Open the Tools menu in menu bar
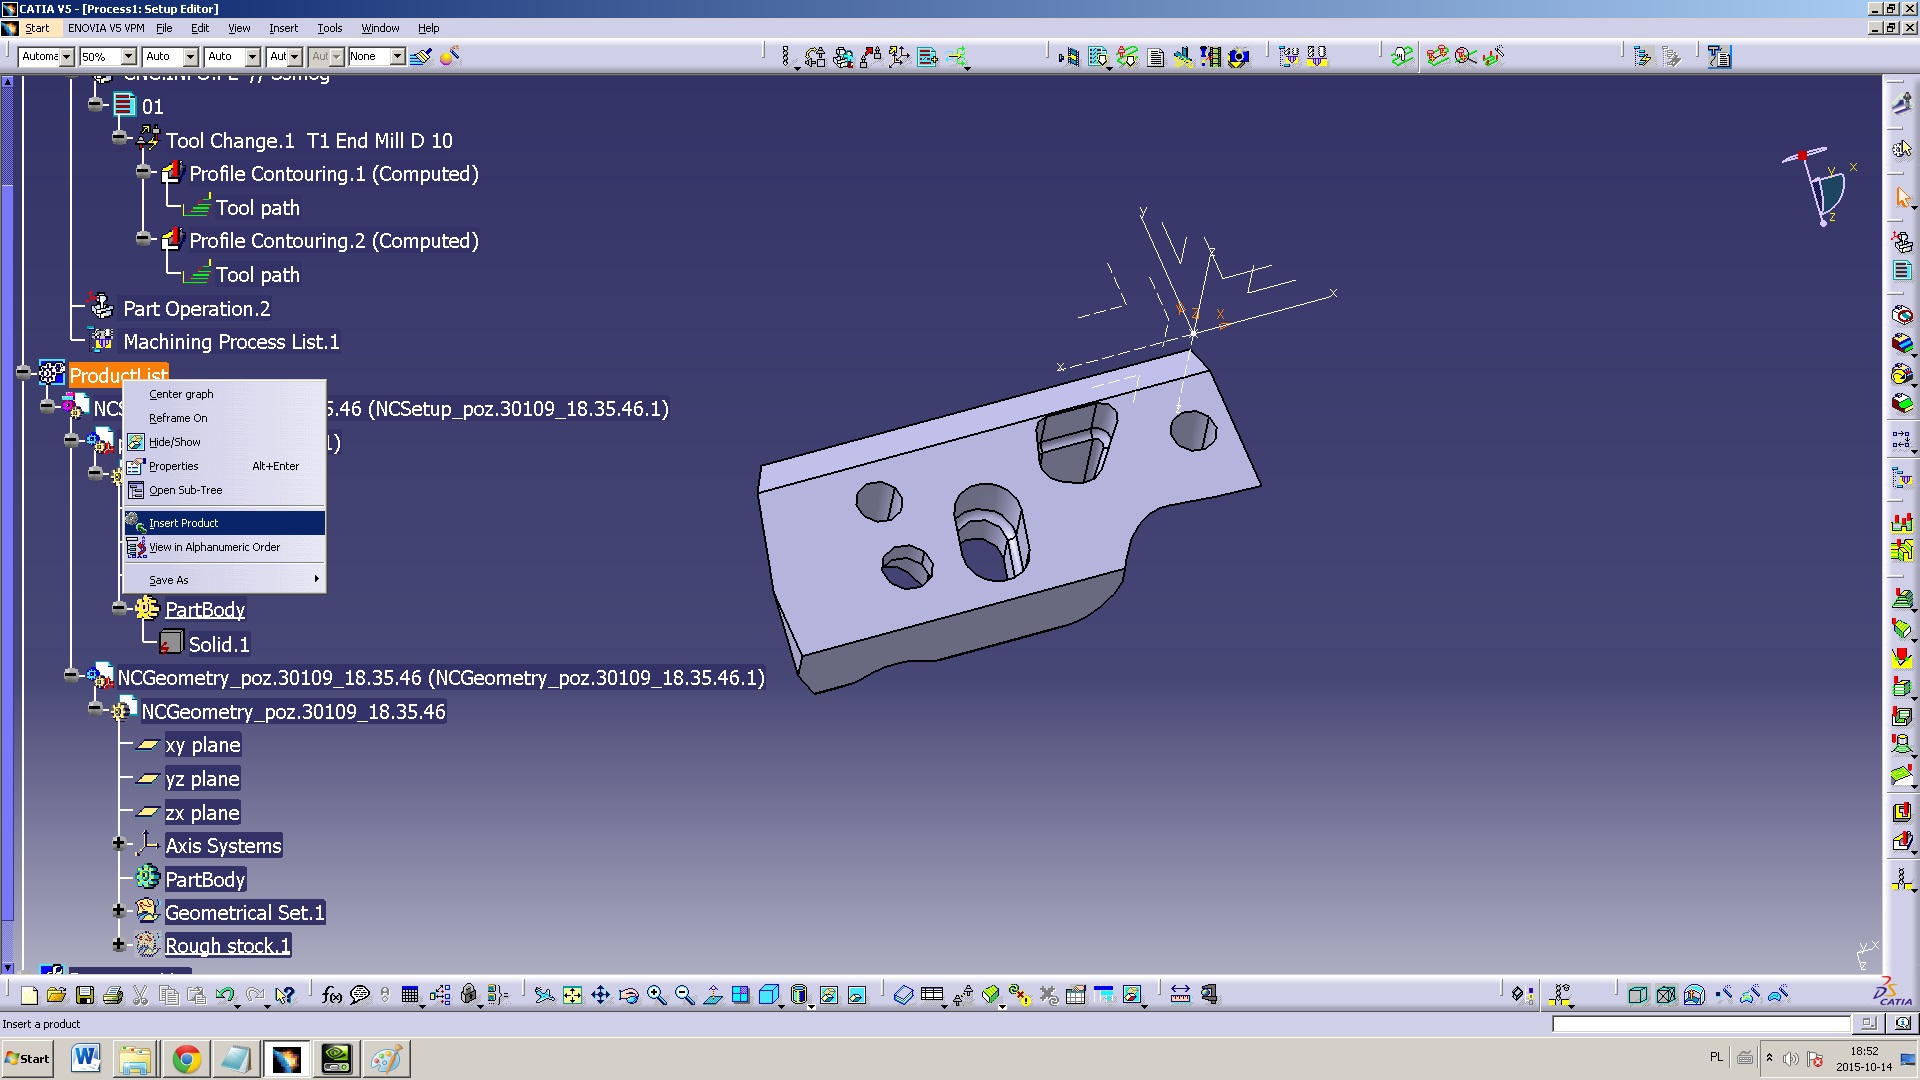 point(330,28)
